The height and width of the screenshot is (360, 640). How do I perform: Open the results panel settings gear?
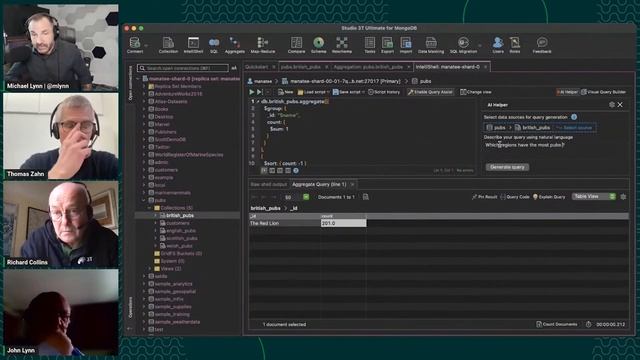[623, 197]
